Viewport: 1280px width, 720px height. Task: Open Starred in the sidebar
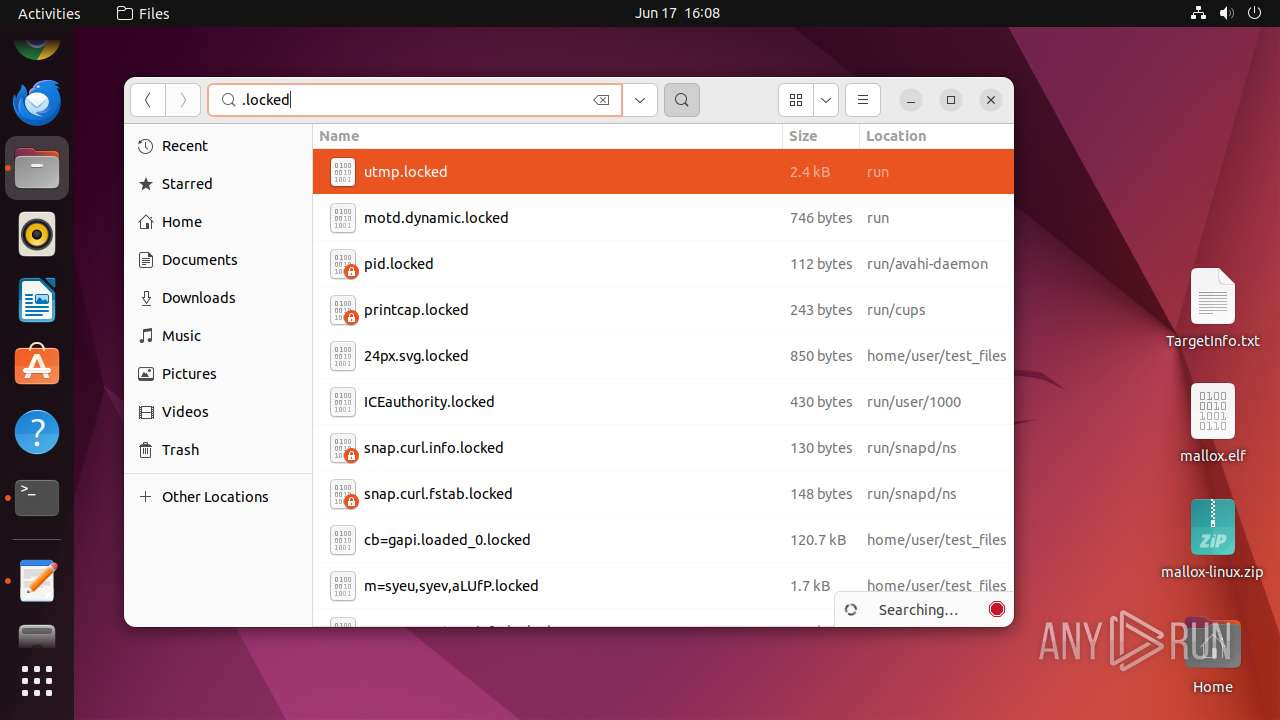tap(218, 184)
